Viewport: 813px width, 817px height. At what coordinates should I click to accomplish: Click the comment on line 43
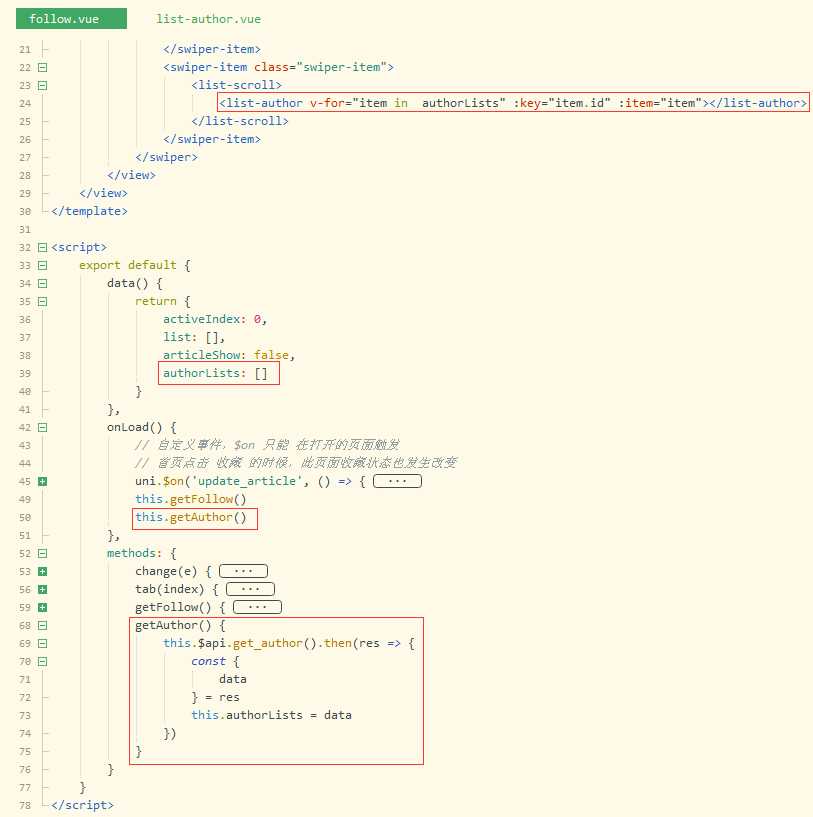[x=267, y=445]
